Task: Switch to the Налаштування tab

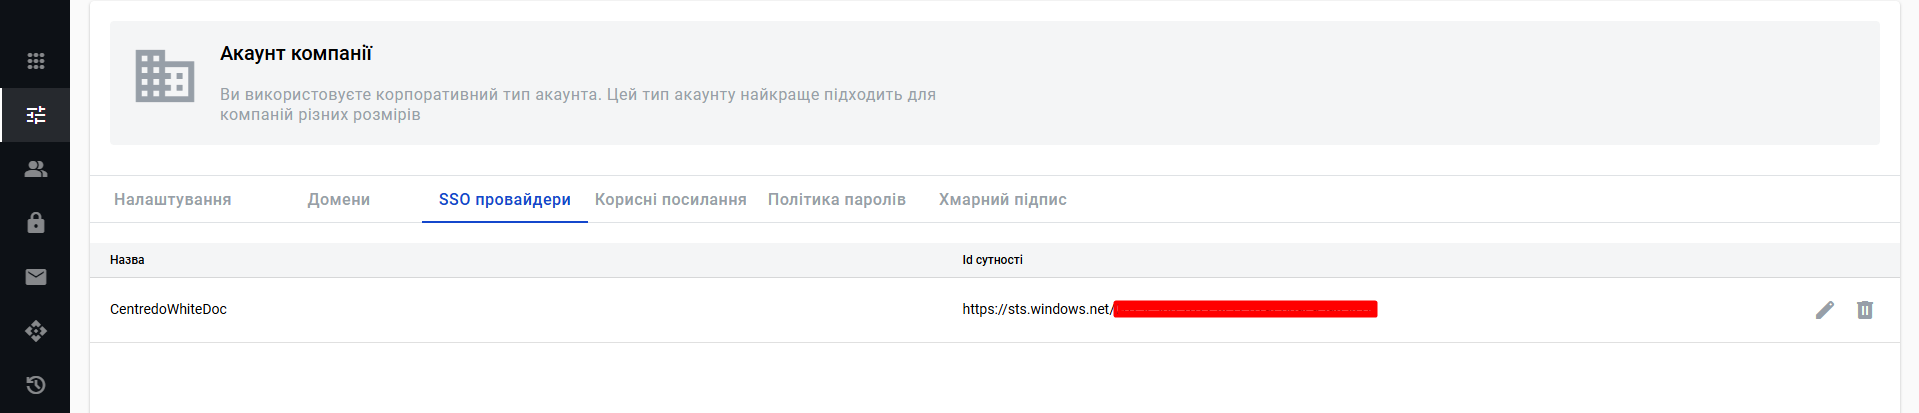Action: coord(173,200)
